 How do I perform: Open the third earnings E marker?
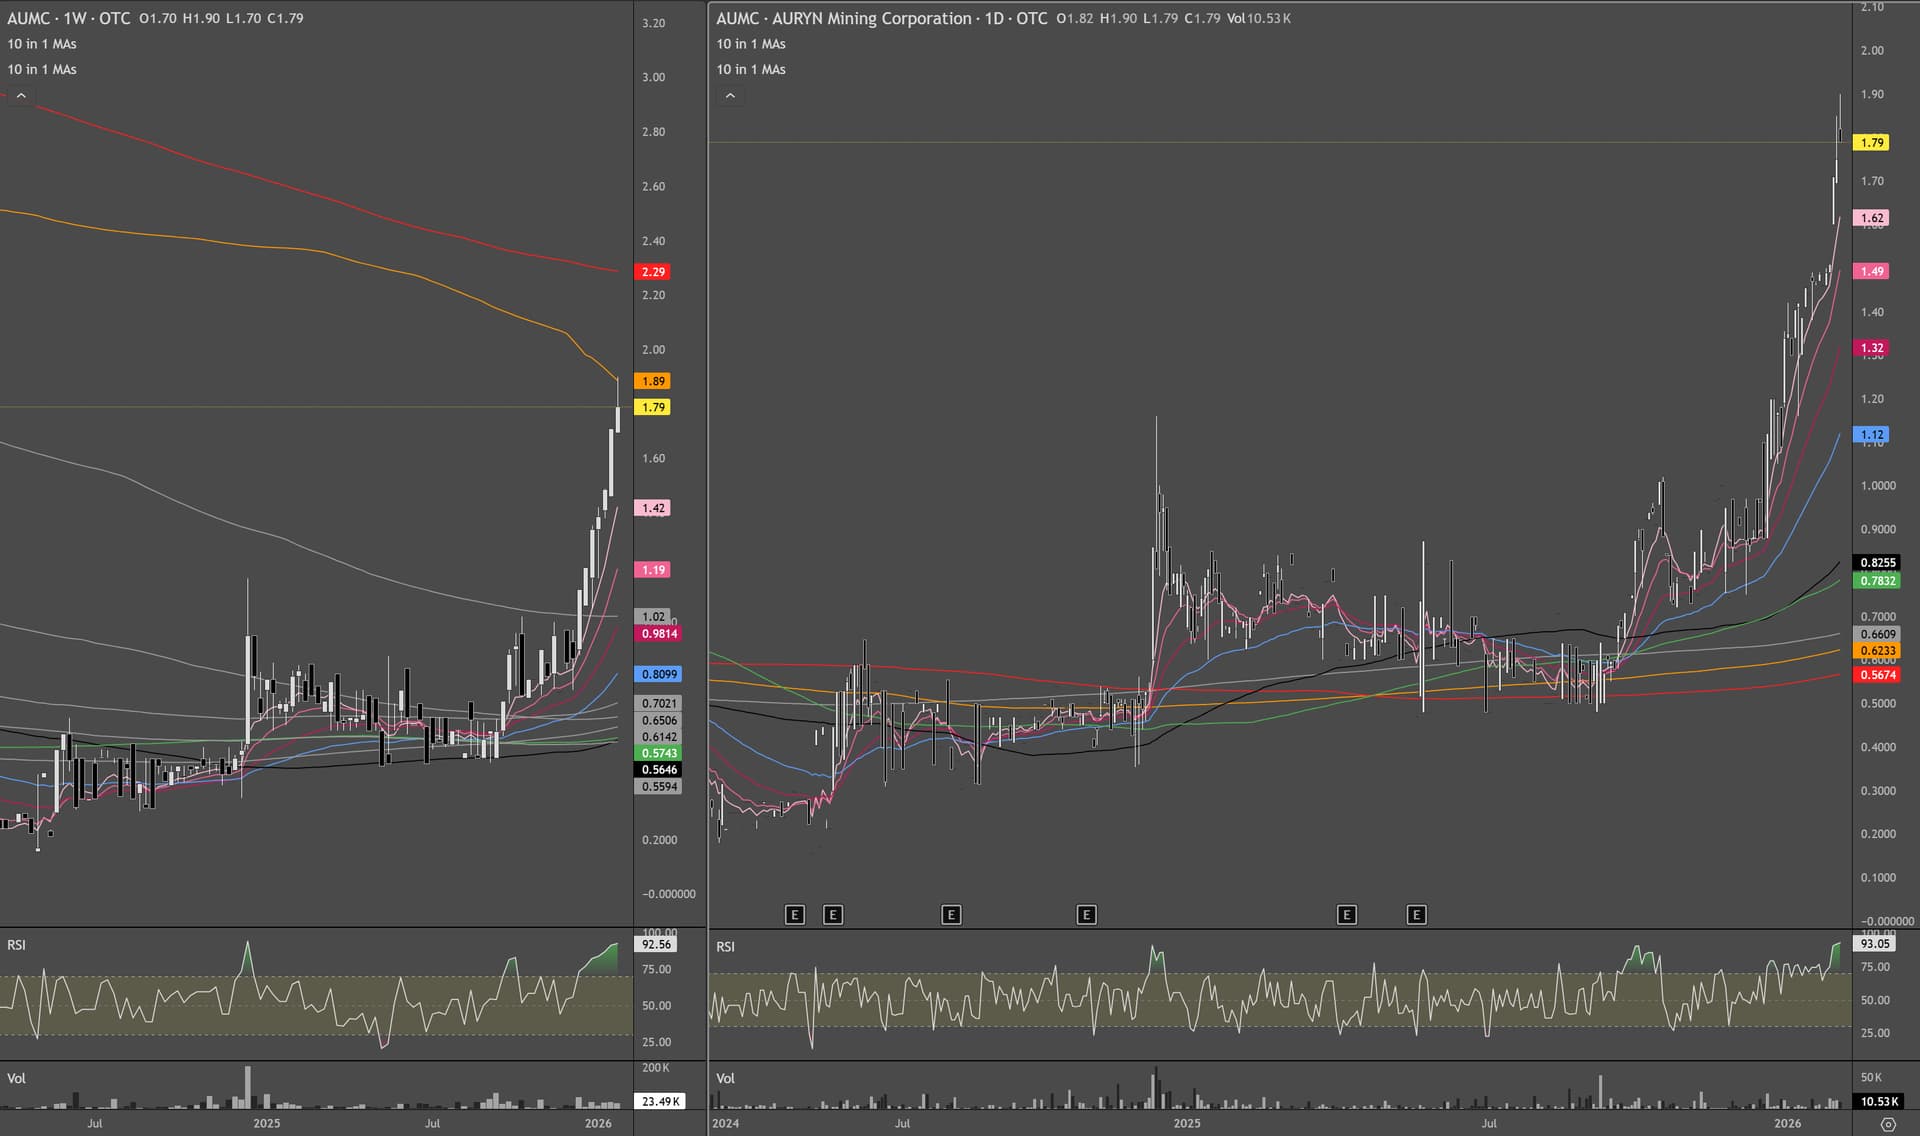pos(951,915)
